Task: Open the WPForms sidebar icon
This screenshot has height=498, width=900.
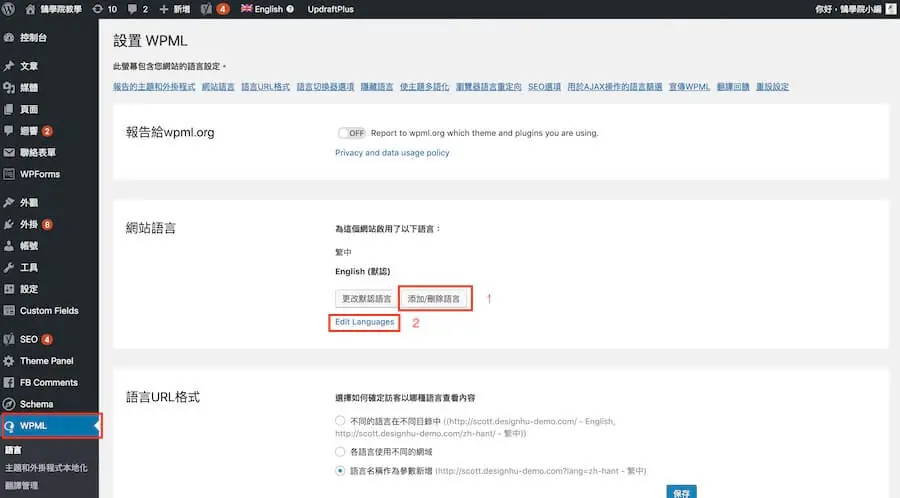Action: 9,174
